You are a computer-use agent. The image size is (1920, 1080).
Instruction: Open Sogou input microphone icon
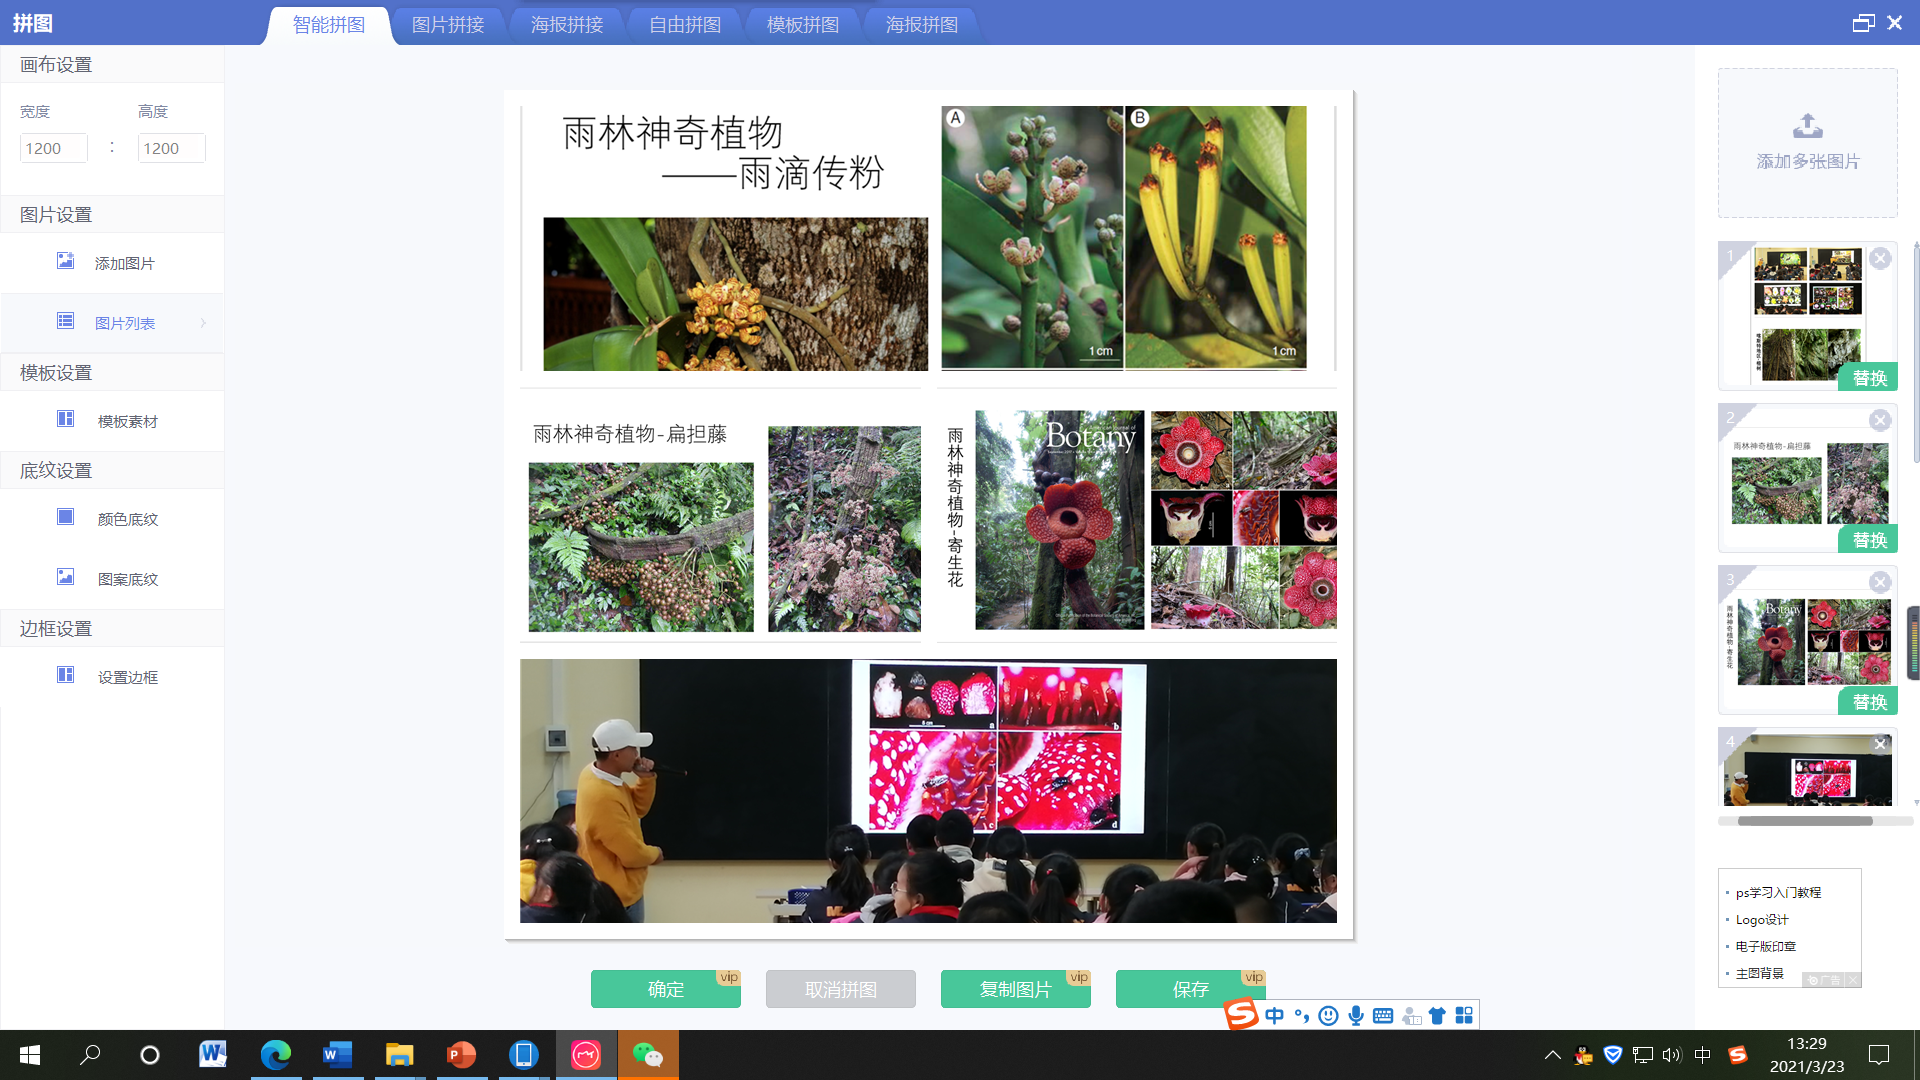coord(1355,1016)
